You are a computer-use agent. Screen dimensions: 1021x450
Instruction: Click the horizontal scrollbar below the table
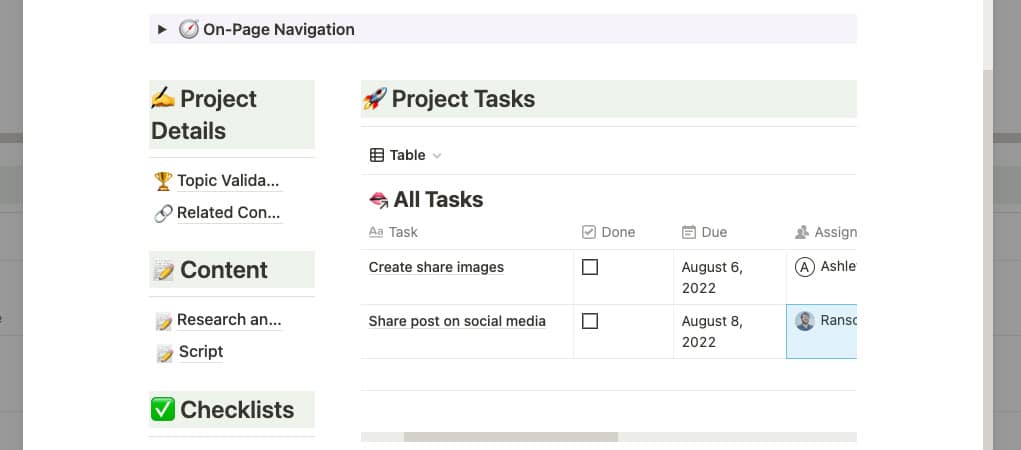510,437
